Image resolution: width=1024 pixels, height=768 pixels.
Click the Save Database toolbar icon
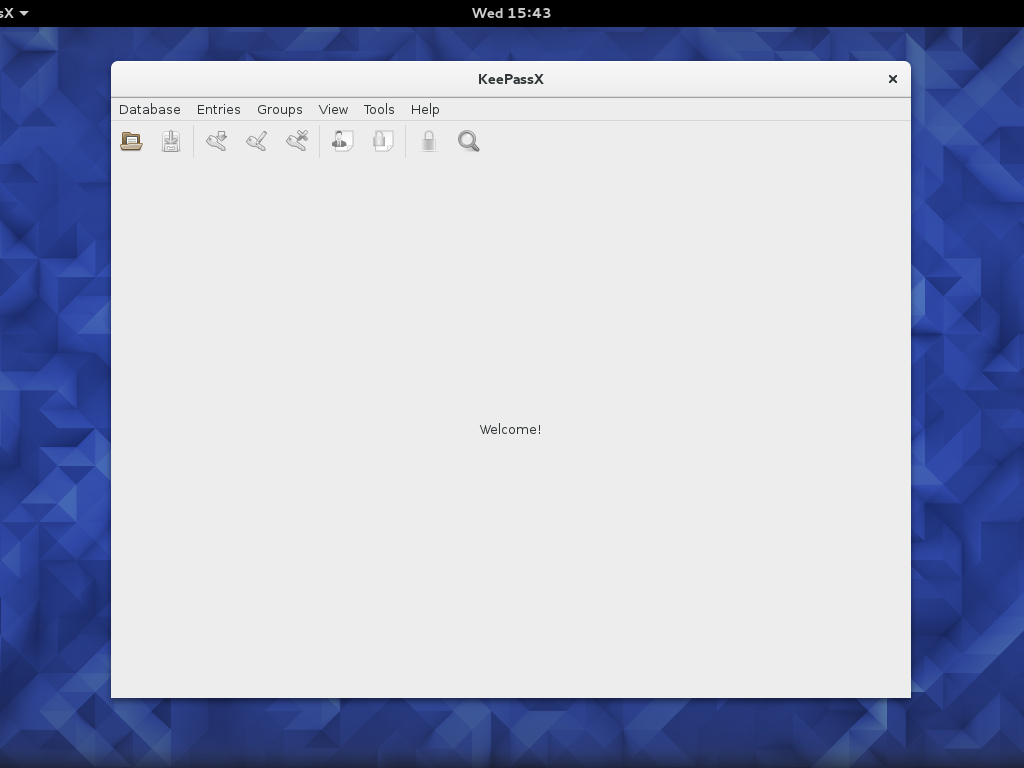[171, 141]
